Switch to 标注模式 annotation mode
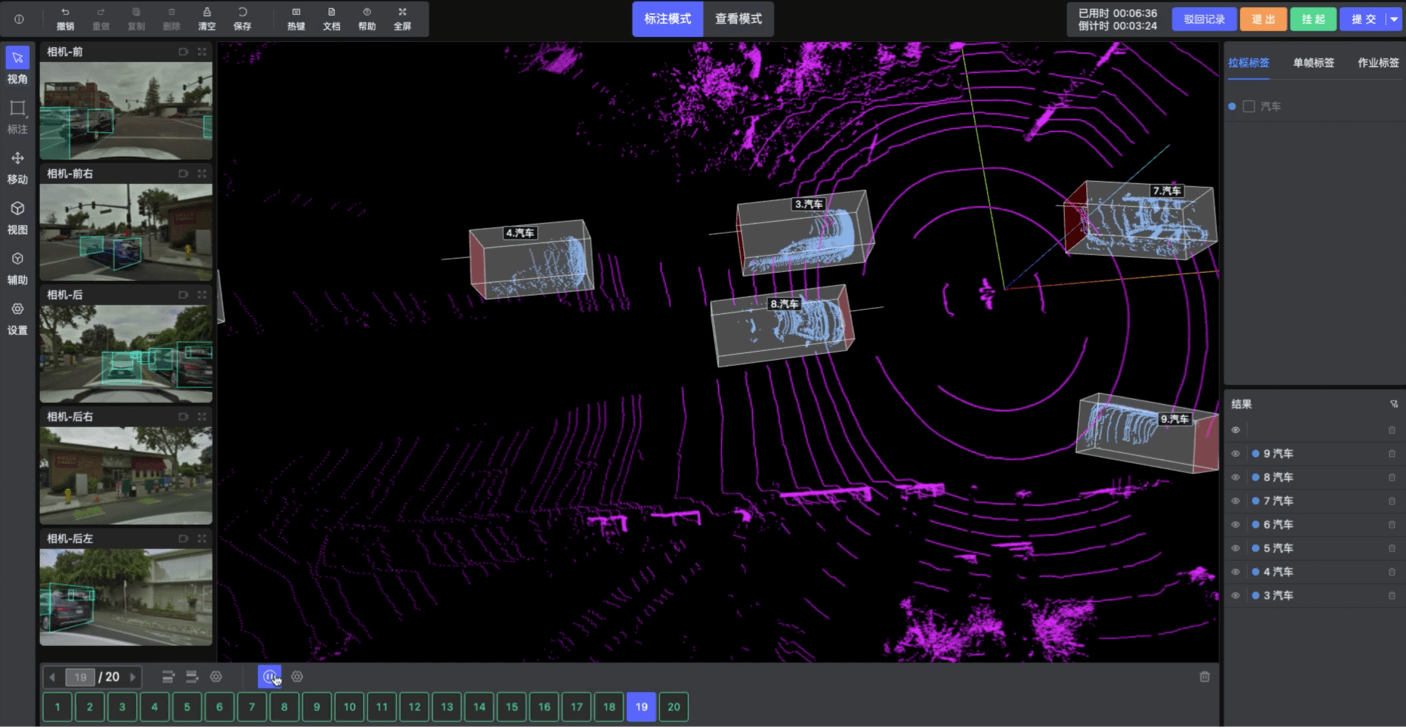This screenshot has width=1406, height=728. [667, 19]
